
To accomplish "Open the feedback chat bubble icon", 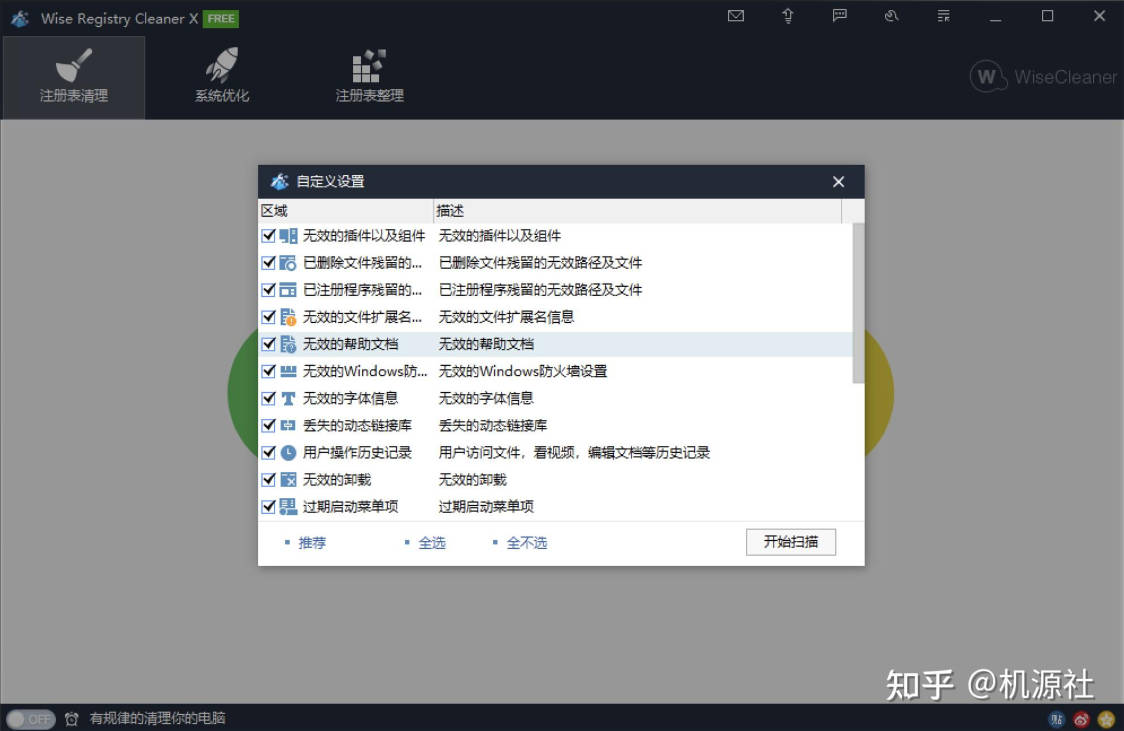I will (x=840, y=16).
